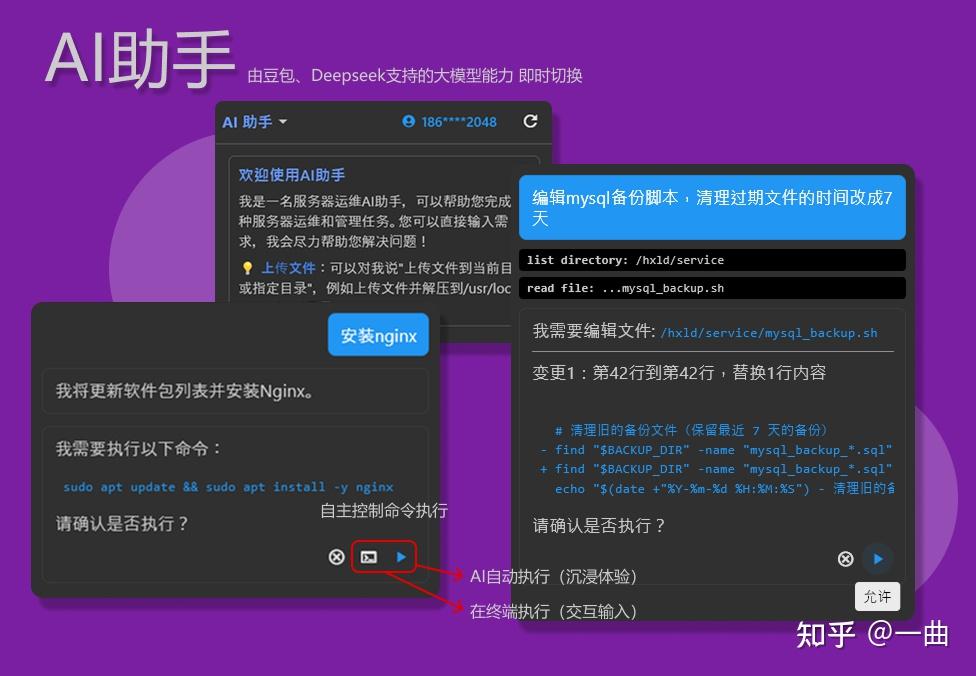Click the added find line in diff
Viewport: 976px width, 676px height.
716,469
